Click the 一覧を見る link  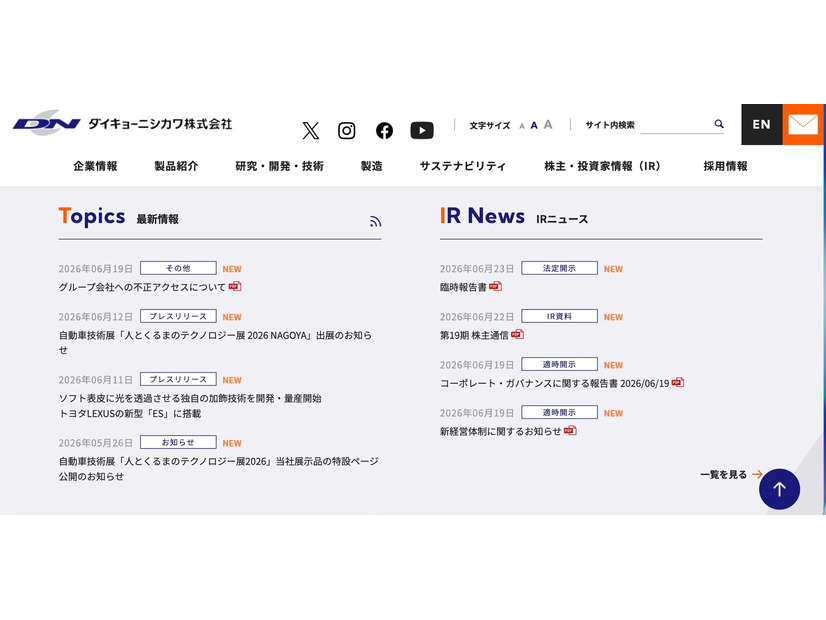(731, 475)
